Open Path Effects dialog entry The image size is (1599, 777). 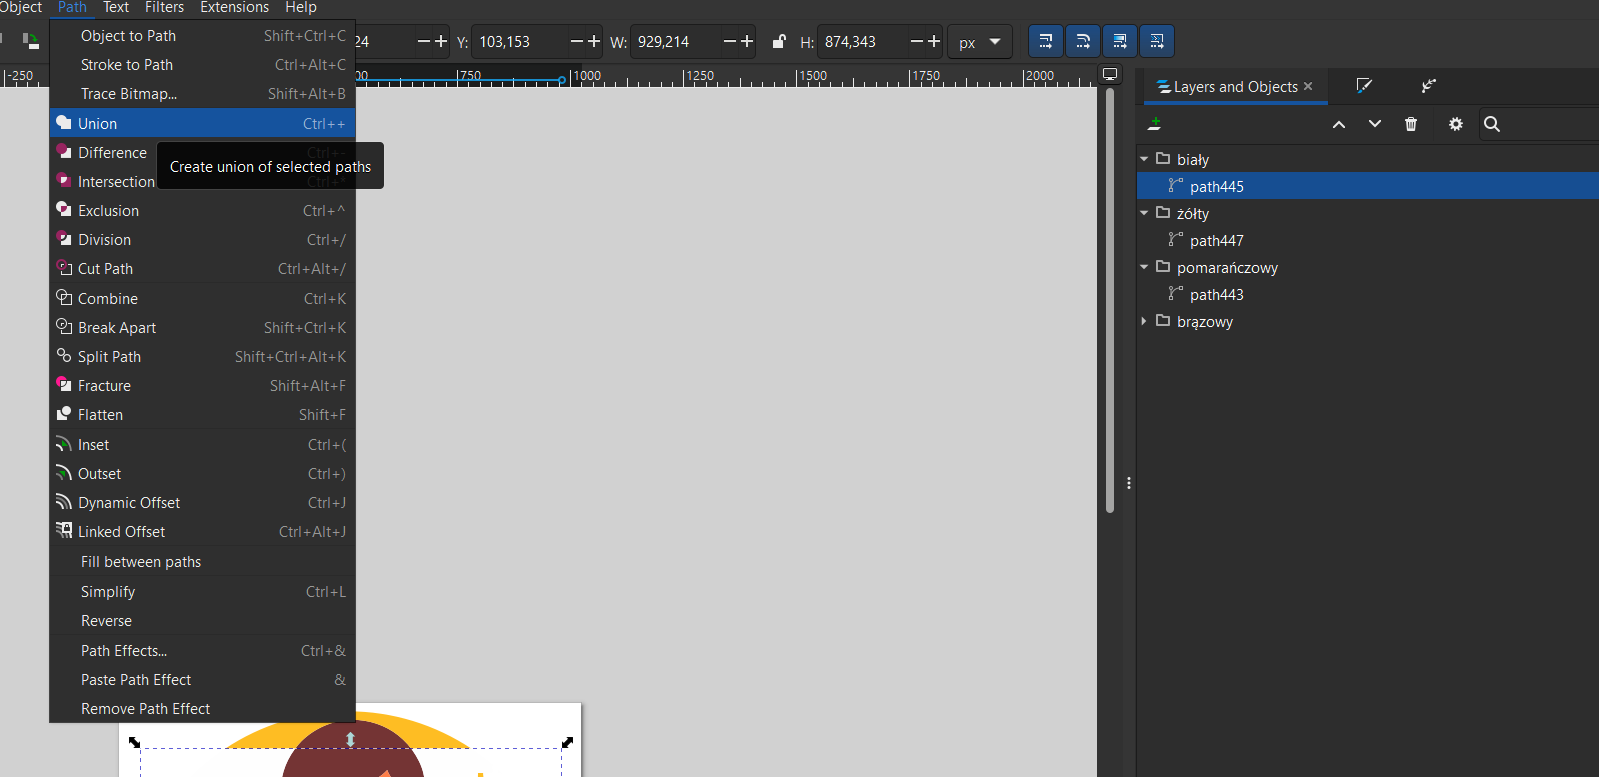(x=202, y=650)
